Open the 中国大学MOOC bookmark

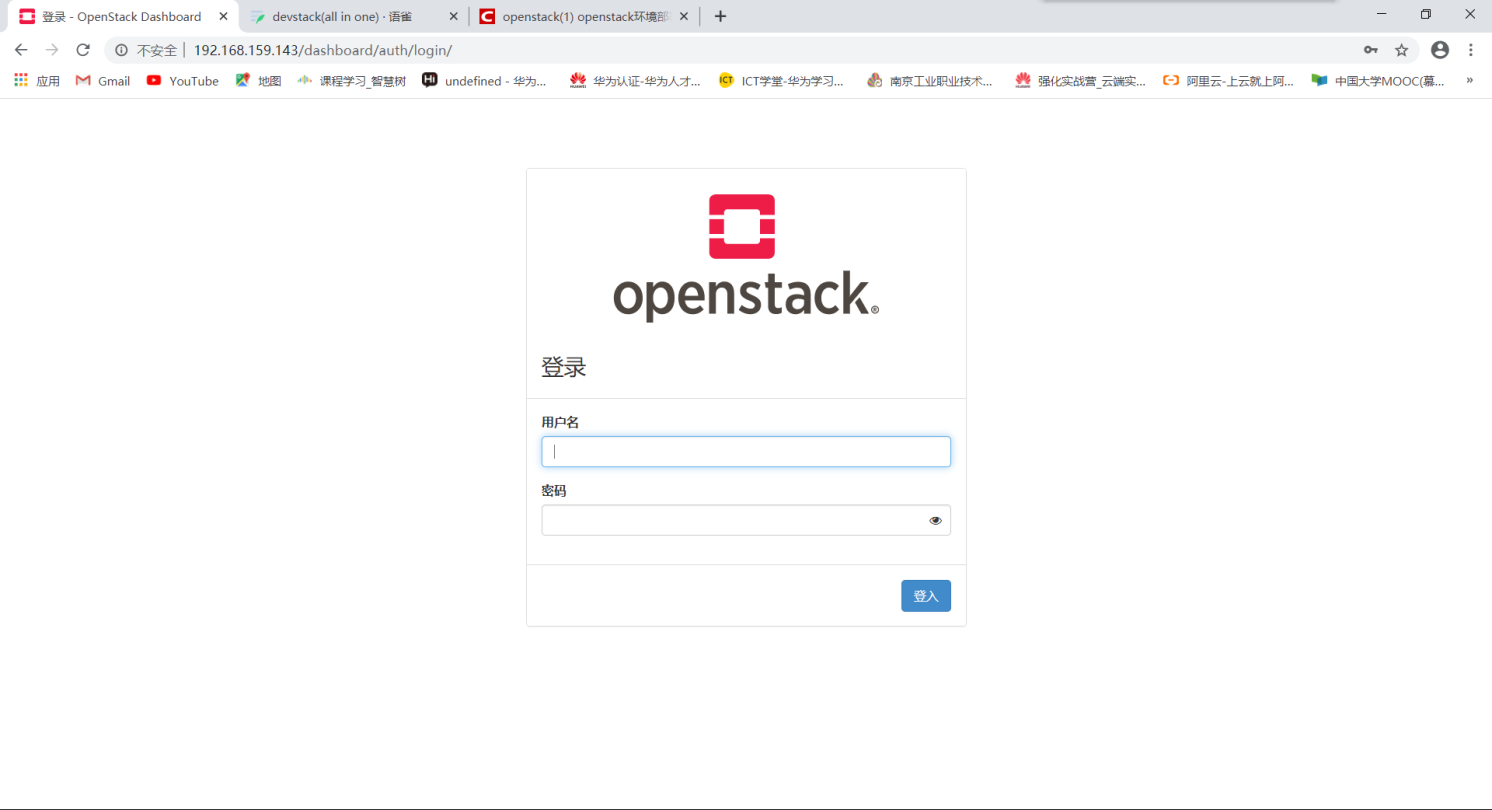1378,81
